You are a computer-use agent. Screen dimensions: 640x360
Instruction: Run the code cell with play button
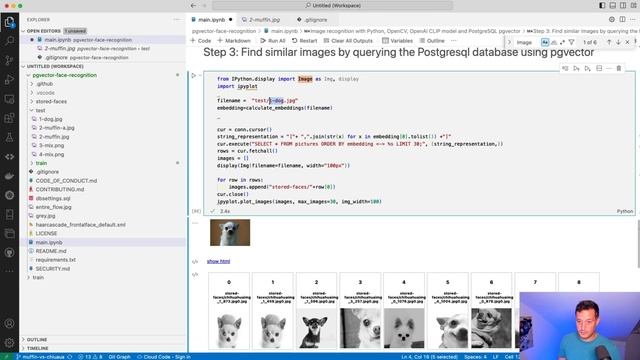coord(194,76)
